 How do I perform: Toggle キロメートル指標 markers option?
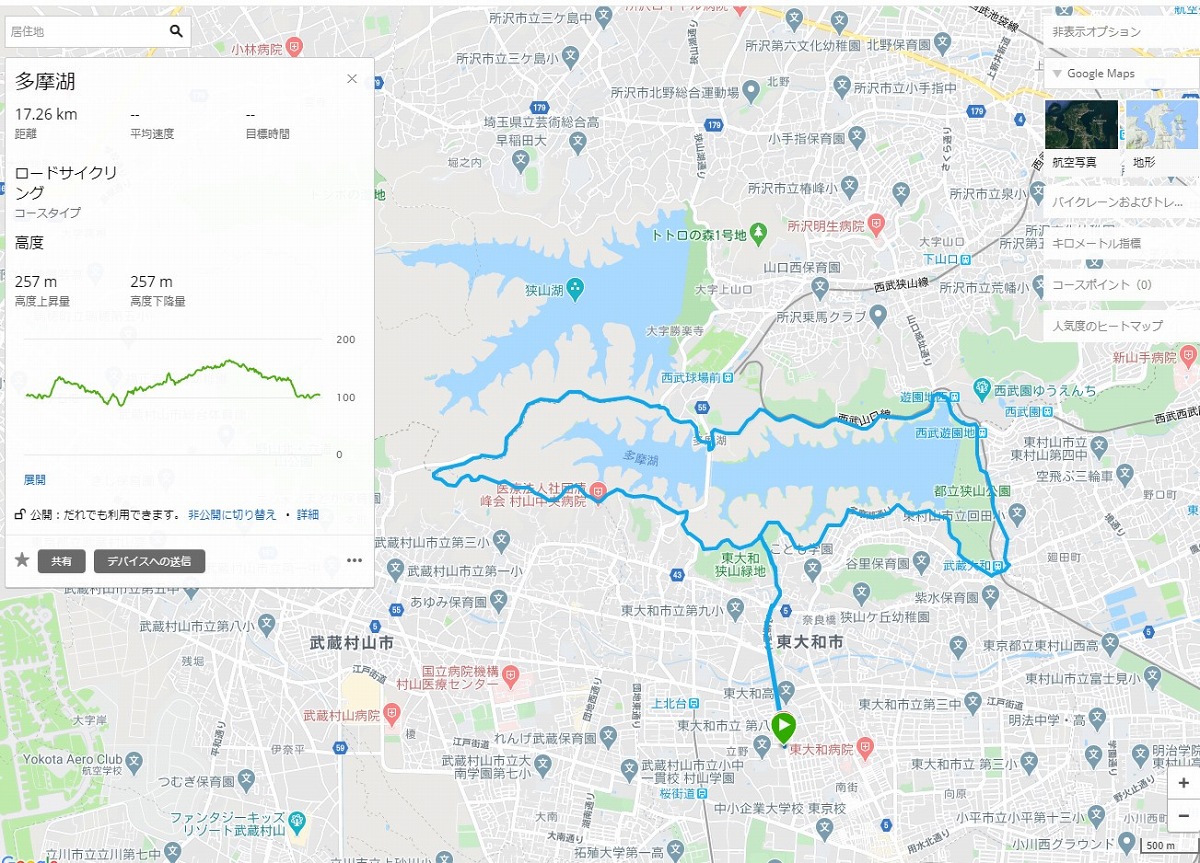pos(1121,243)
